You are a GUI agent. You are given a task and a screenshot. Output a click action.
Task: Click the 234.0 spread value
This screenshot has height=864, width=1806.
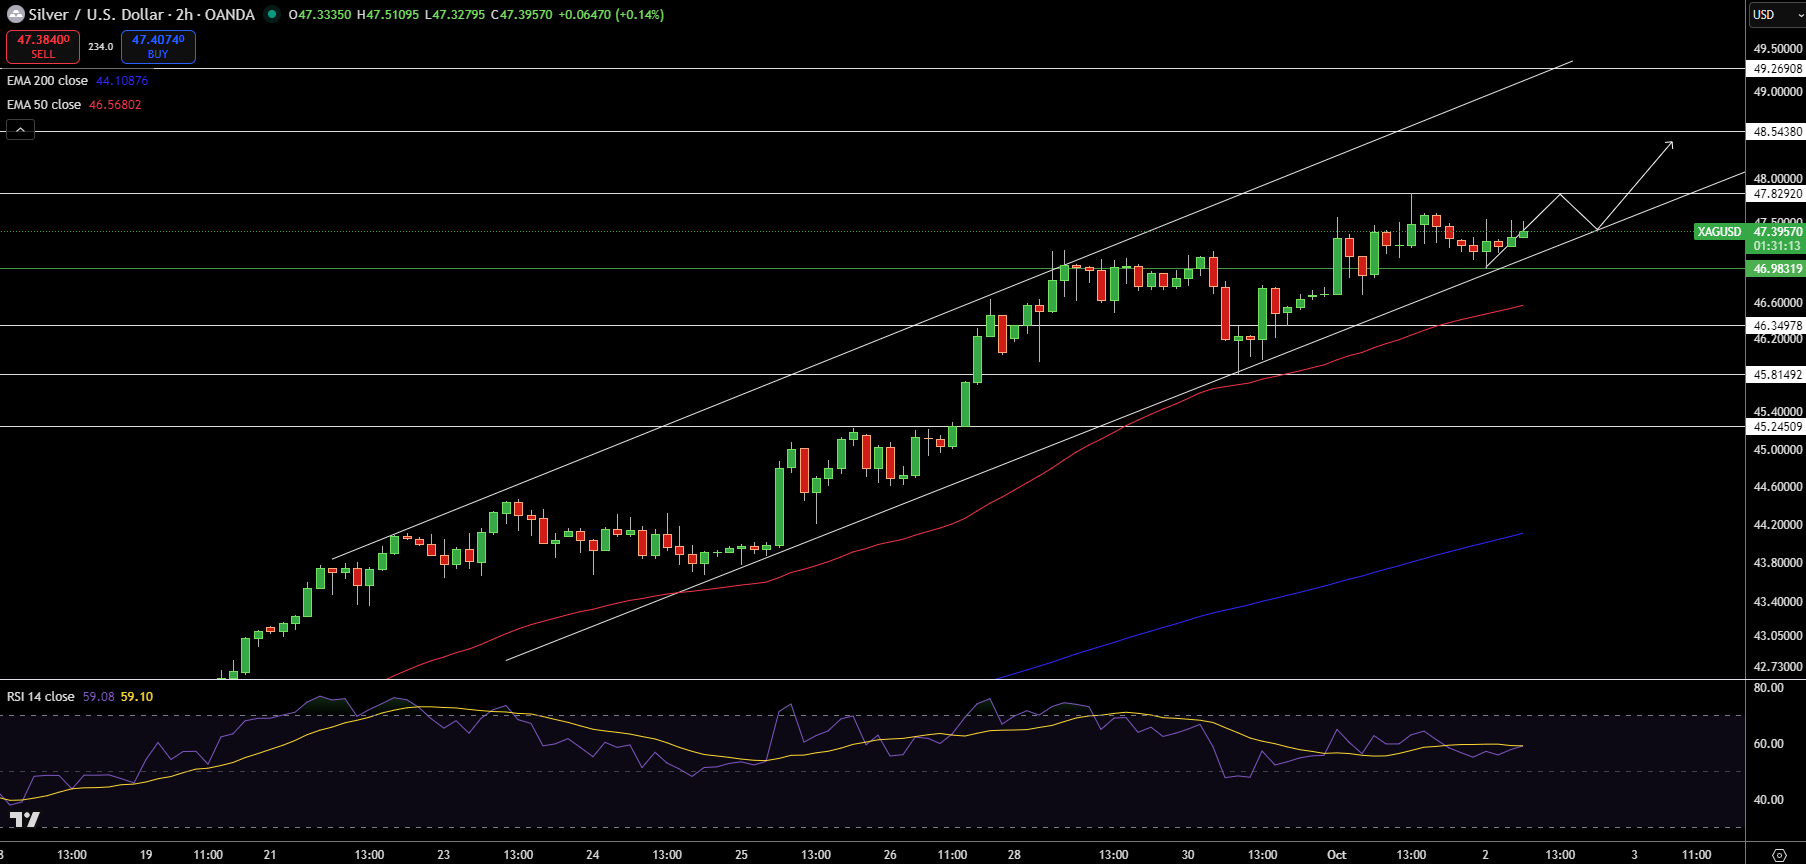pos(100,47)
